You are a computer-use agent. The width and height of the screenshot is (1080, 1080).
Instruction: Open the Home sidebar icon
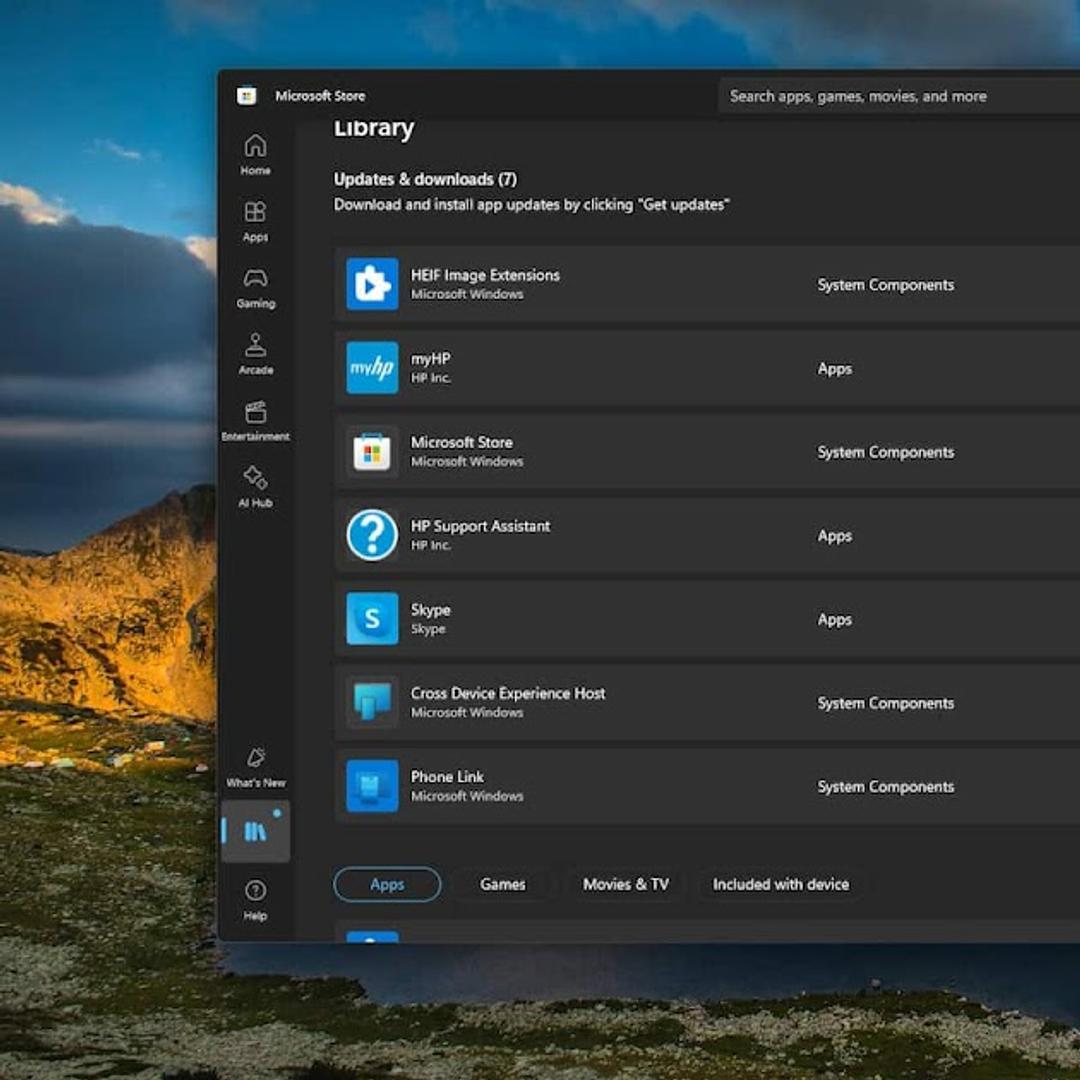pyautogui.click(x=255, y=153)
